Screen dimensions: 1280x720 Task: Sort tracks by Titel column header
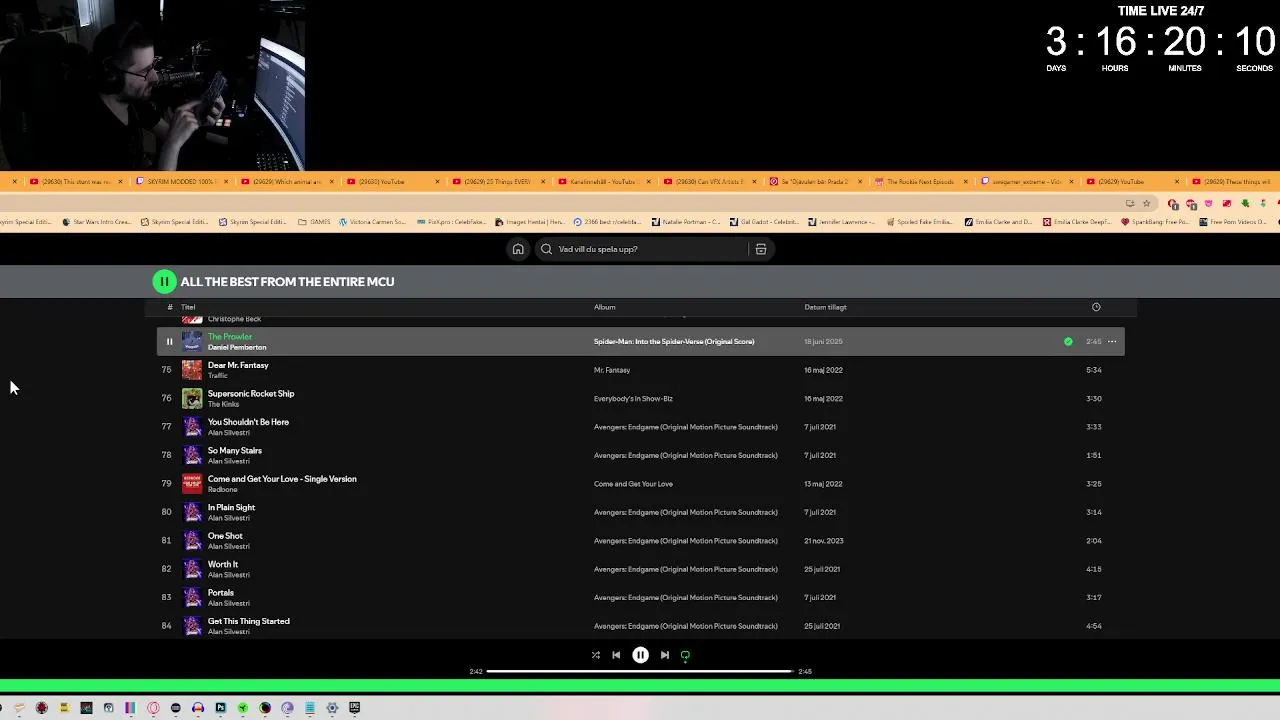coord(188,307)
